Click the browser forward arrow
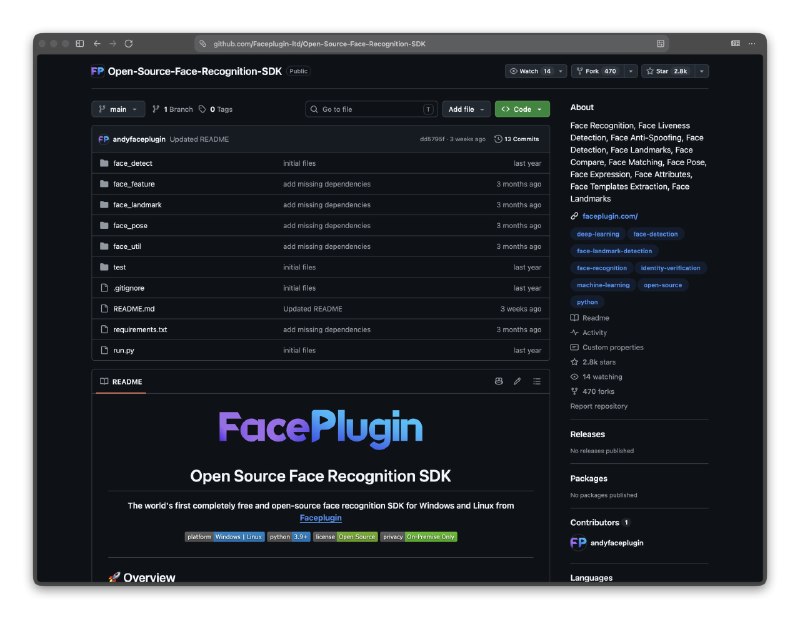 113,44
